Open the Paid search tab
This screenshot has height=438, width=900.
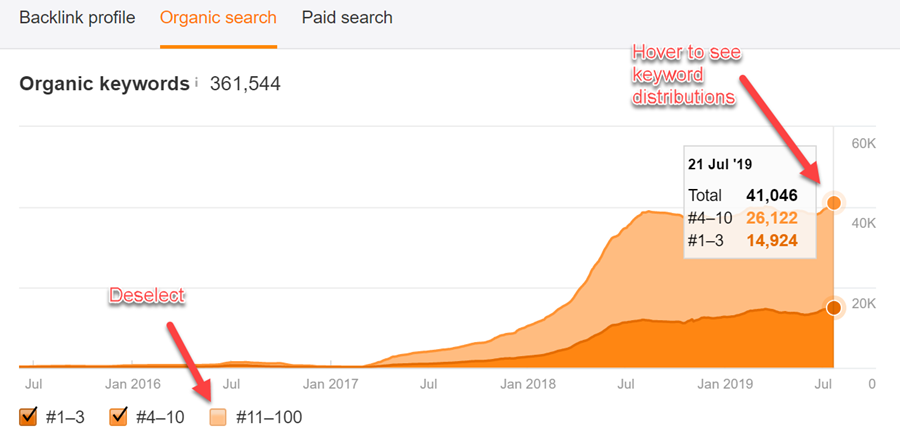pos(347,18)
